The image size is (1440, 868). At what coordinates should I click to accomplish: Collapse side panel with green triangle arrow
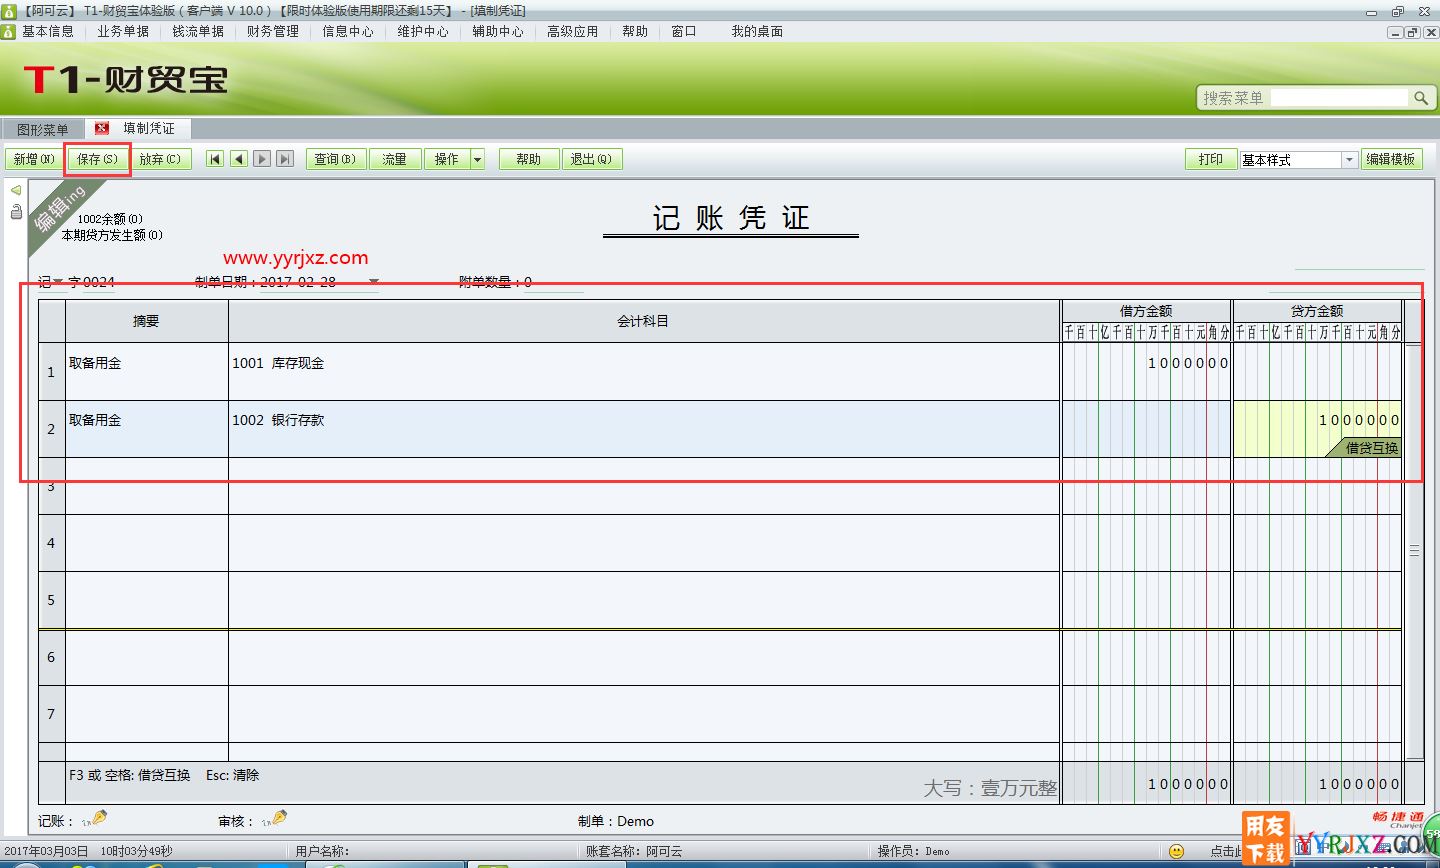[16, 190]
